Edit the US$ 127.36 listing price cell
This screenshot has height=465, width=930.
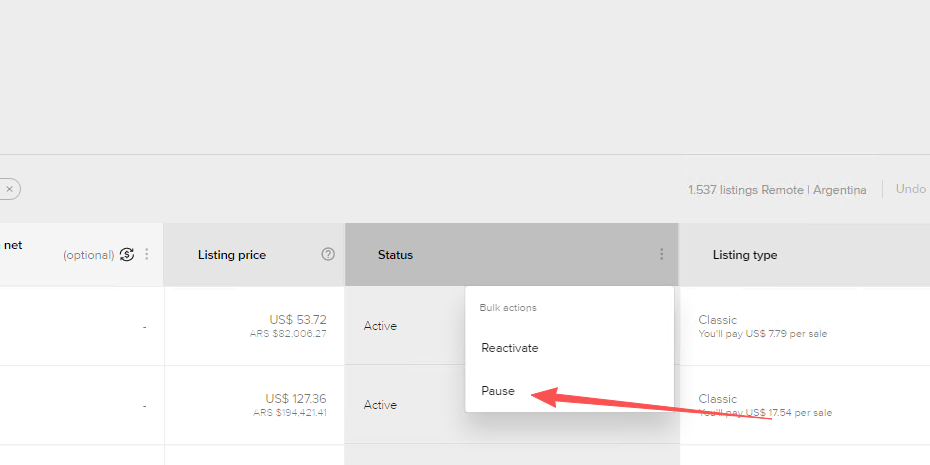[295, 398]
